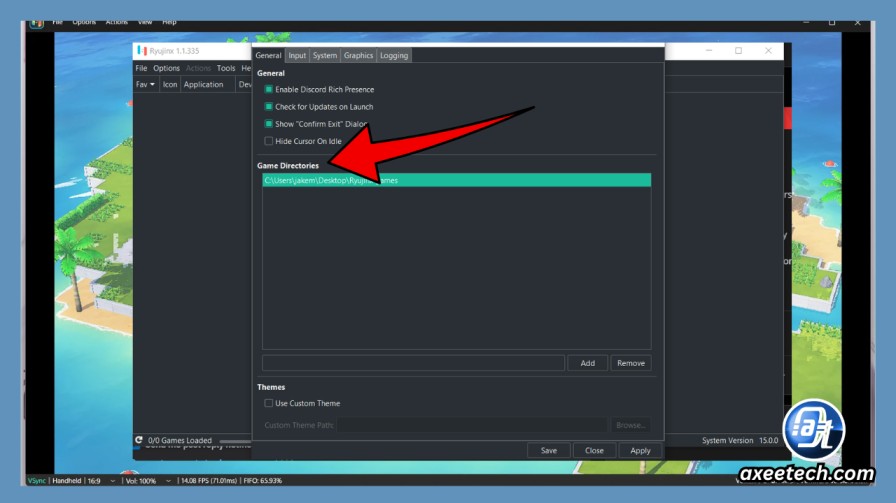Click the game directory path input field

(413, 363)
